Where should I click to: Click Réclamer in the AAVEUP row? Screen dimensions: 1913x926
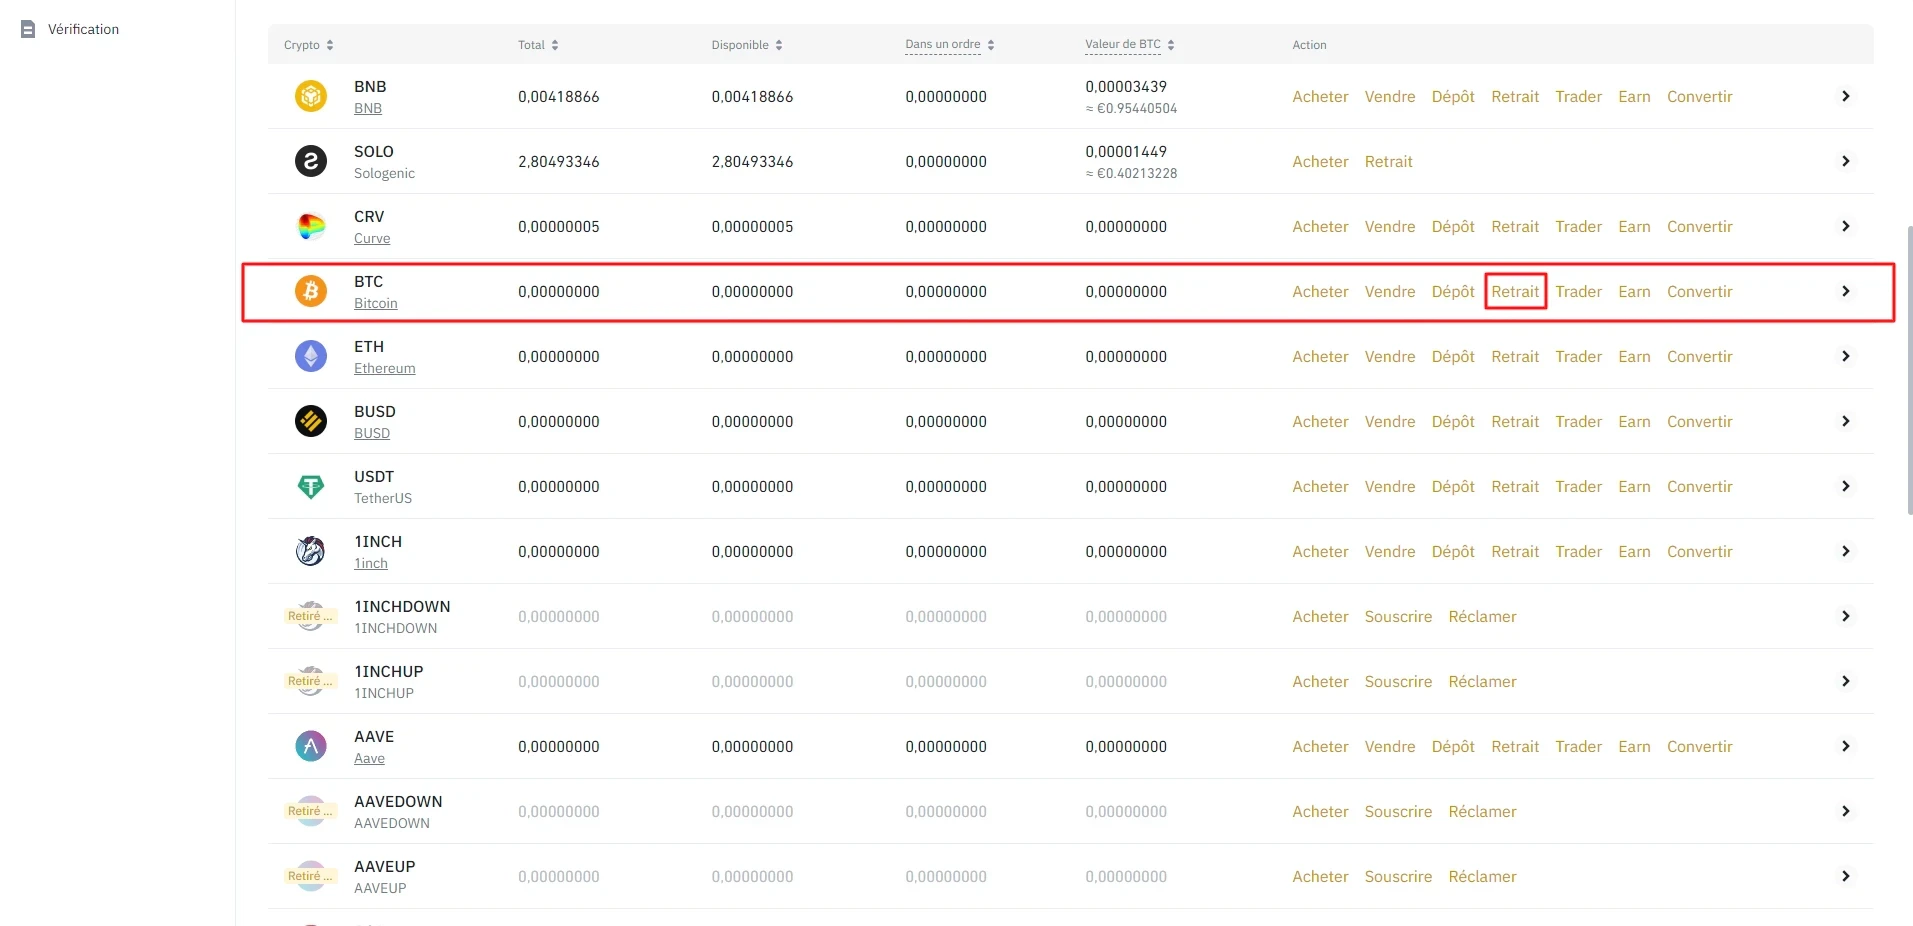click(x=1482, y=876)
